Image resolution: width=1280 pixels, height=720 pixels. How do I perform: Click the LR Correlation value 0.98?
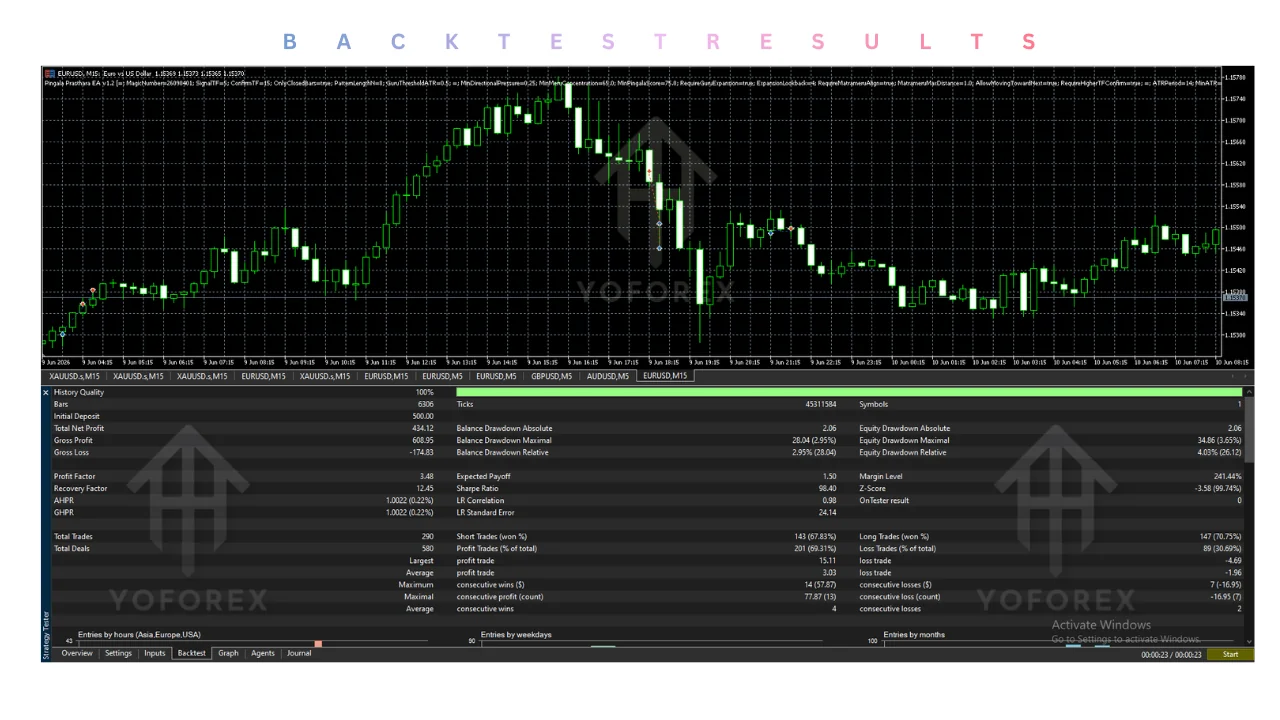point(829,501)
